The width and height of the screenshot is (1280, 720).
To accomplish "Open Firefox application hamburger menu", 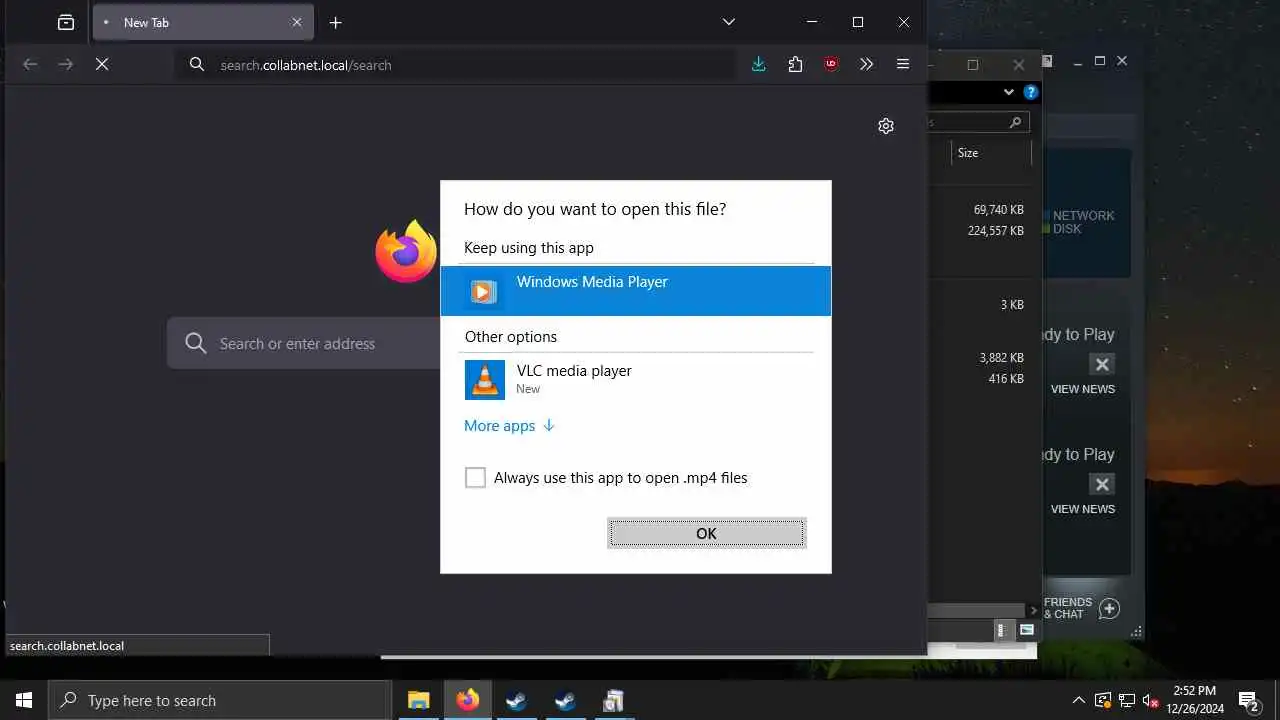I will pos(903,64).
